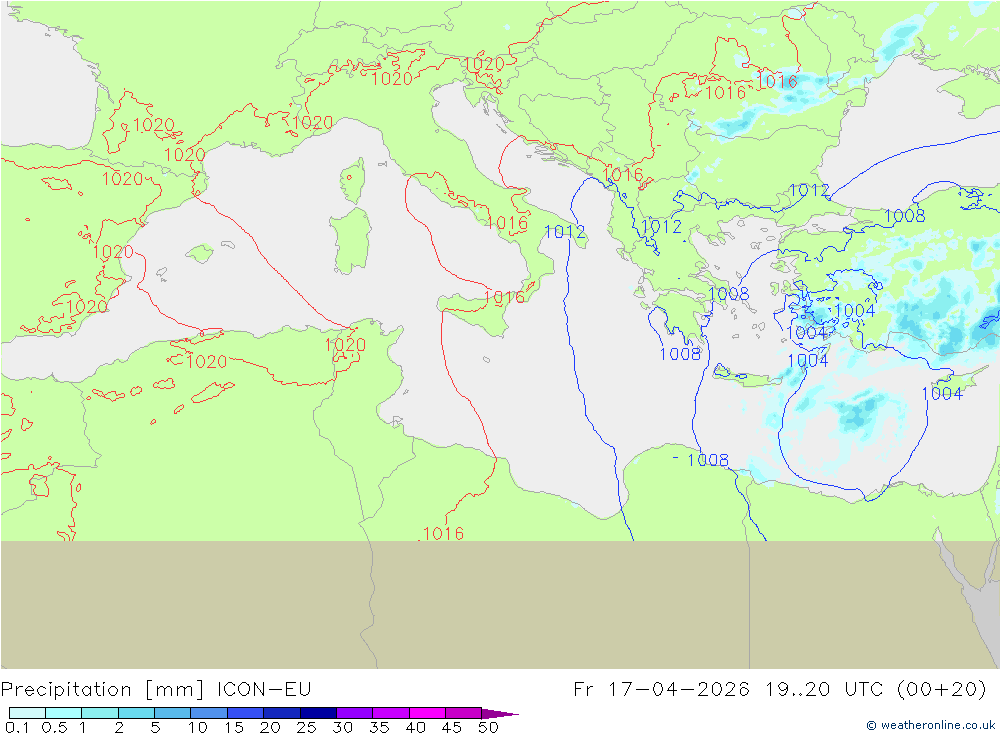Click the '30' legend value

(342, 727)
